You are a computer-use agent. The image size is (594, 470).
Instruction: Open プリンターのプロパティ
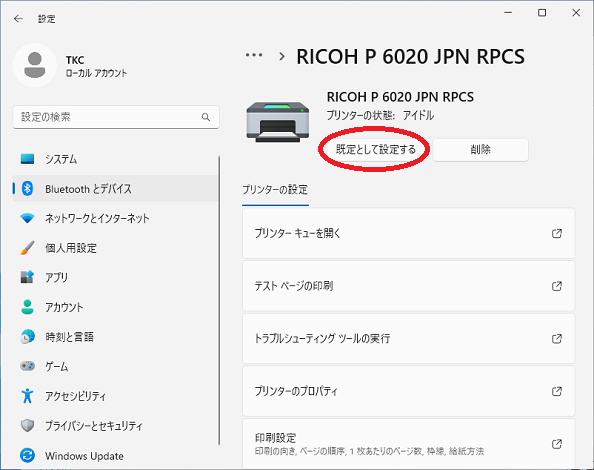click(x=408, y=391)
